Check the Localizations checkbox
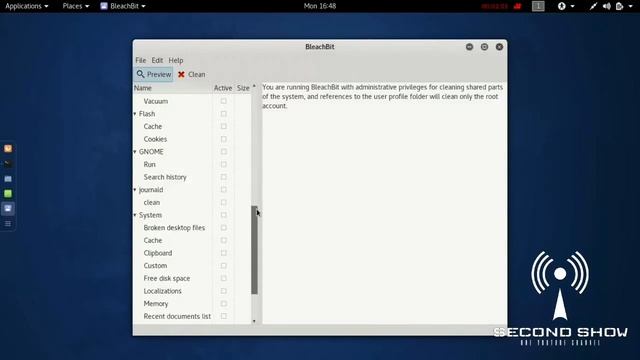 tap(224, 291)
